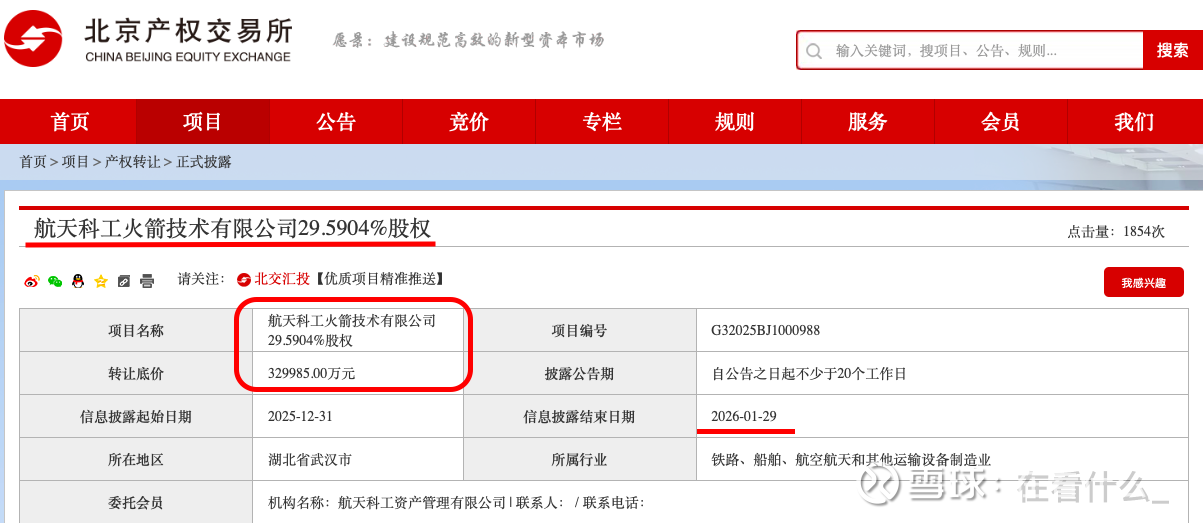Open the 项目 navigation tab

pos(203,122)
